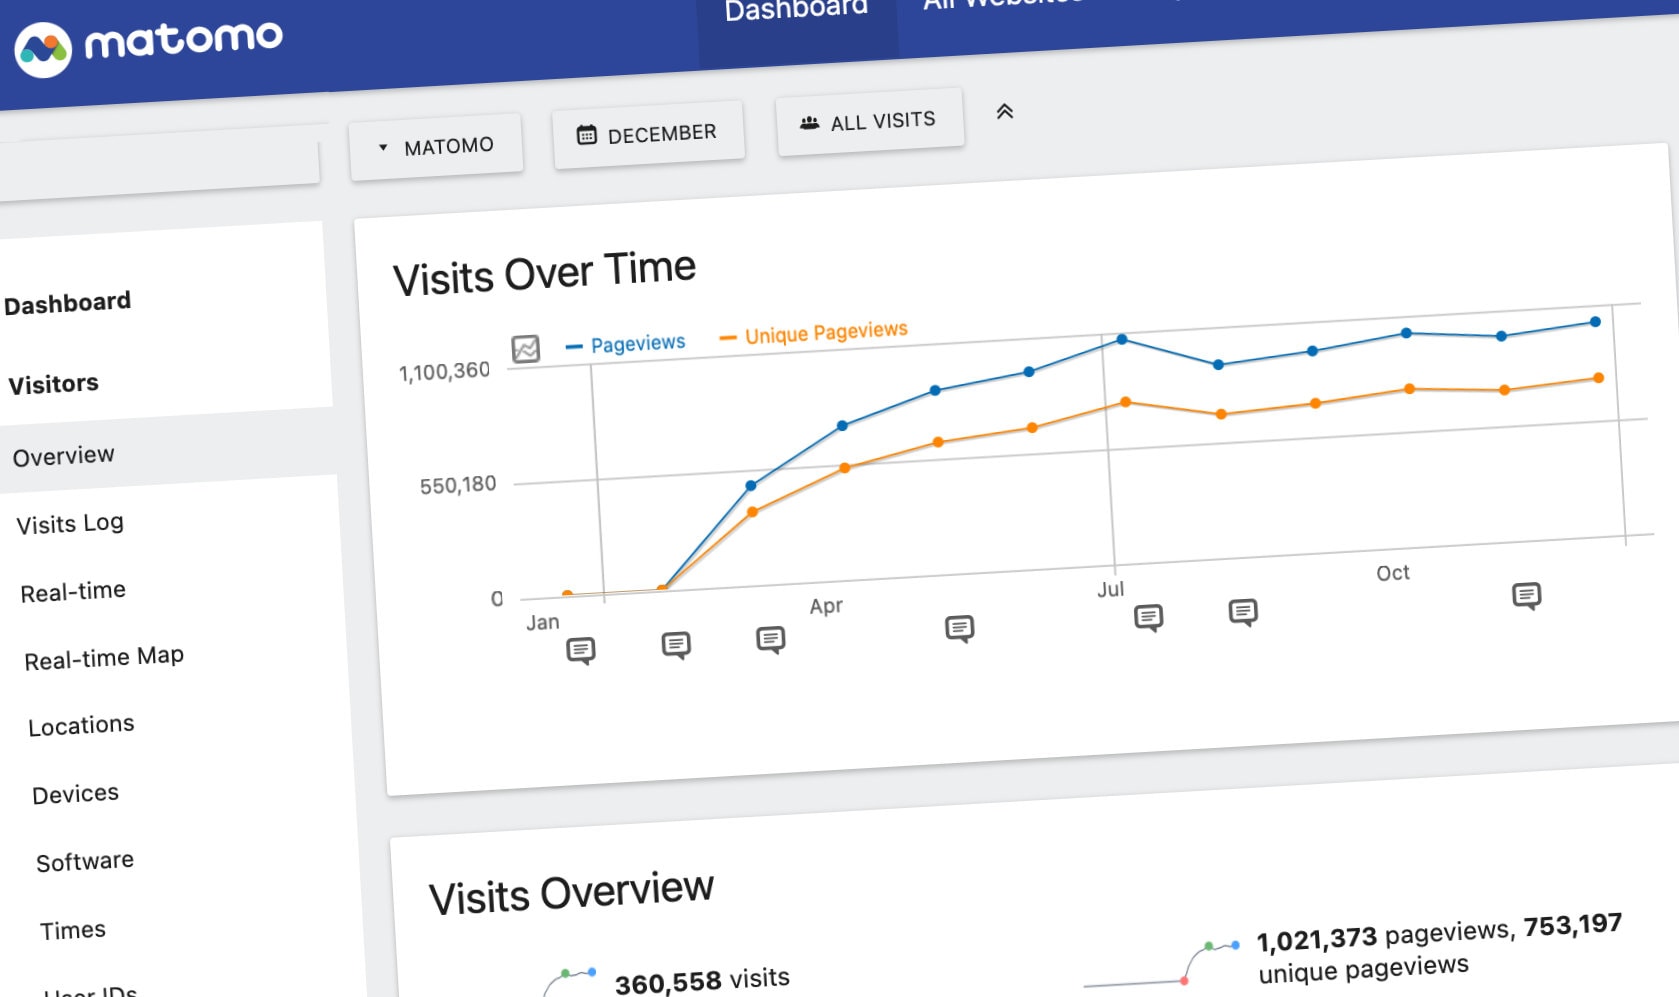The width and height of the screenshot is (1679, 997).
Task: Click the 1,100,360 axis label
Action: point(444,371)
